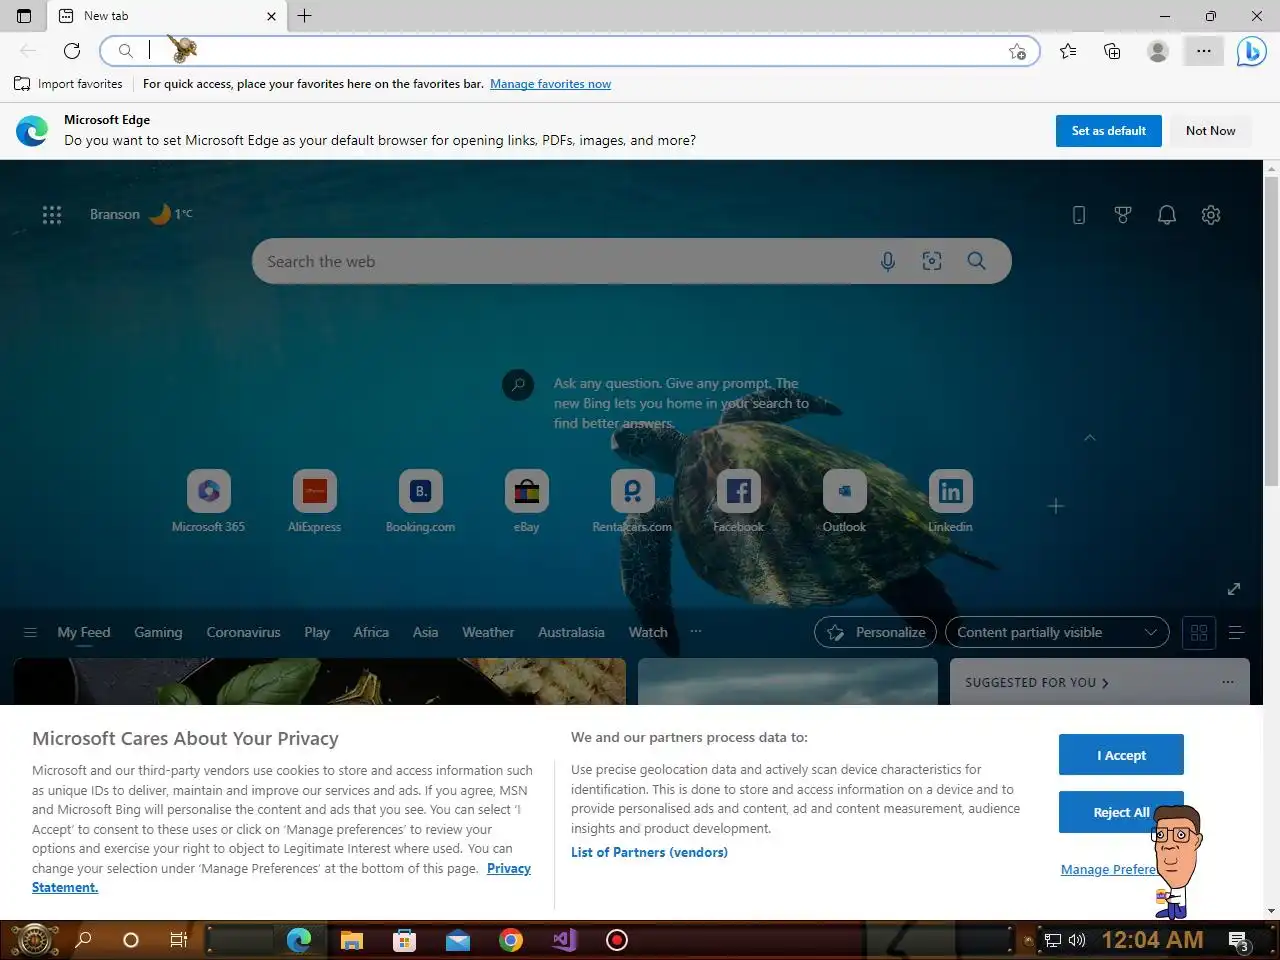The height and width of the screenshot is (960, 1280).
Task: Open Suggested For You card options
Action: [x=1228, y=682]
